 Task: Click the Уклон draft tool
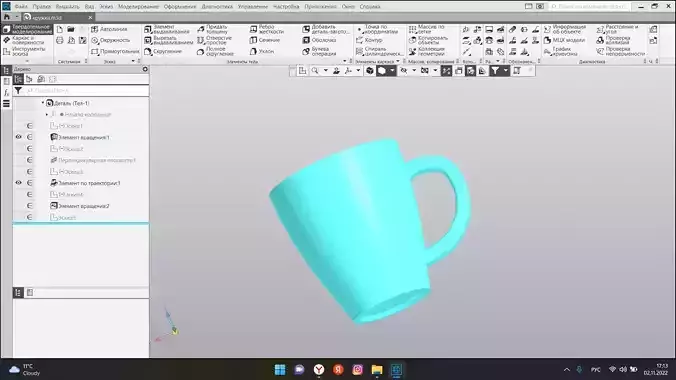[x=262, y=51]
